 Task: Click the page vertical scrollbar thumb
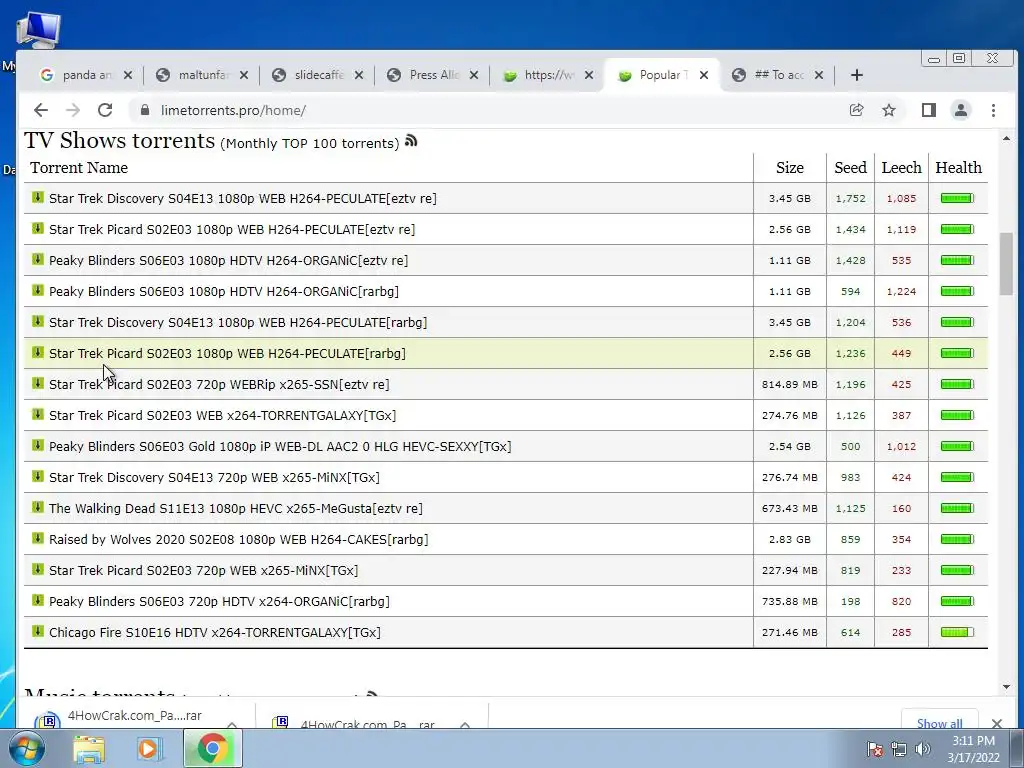pos(1006,263)
